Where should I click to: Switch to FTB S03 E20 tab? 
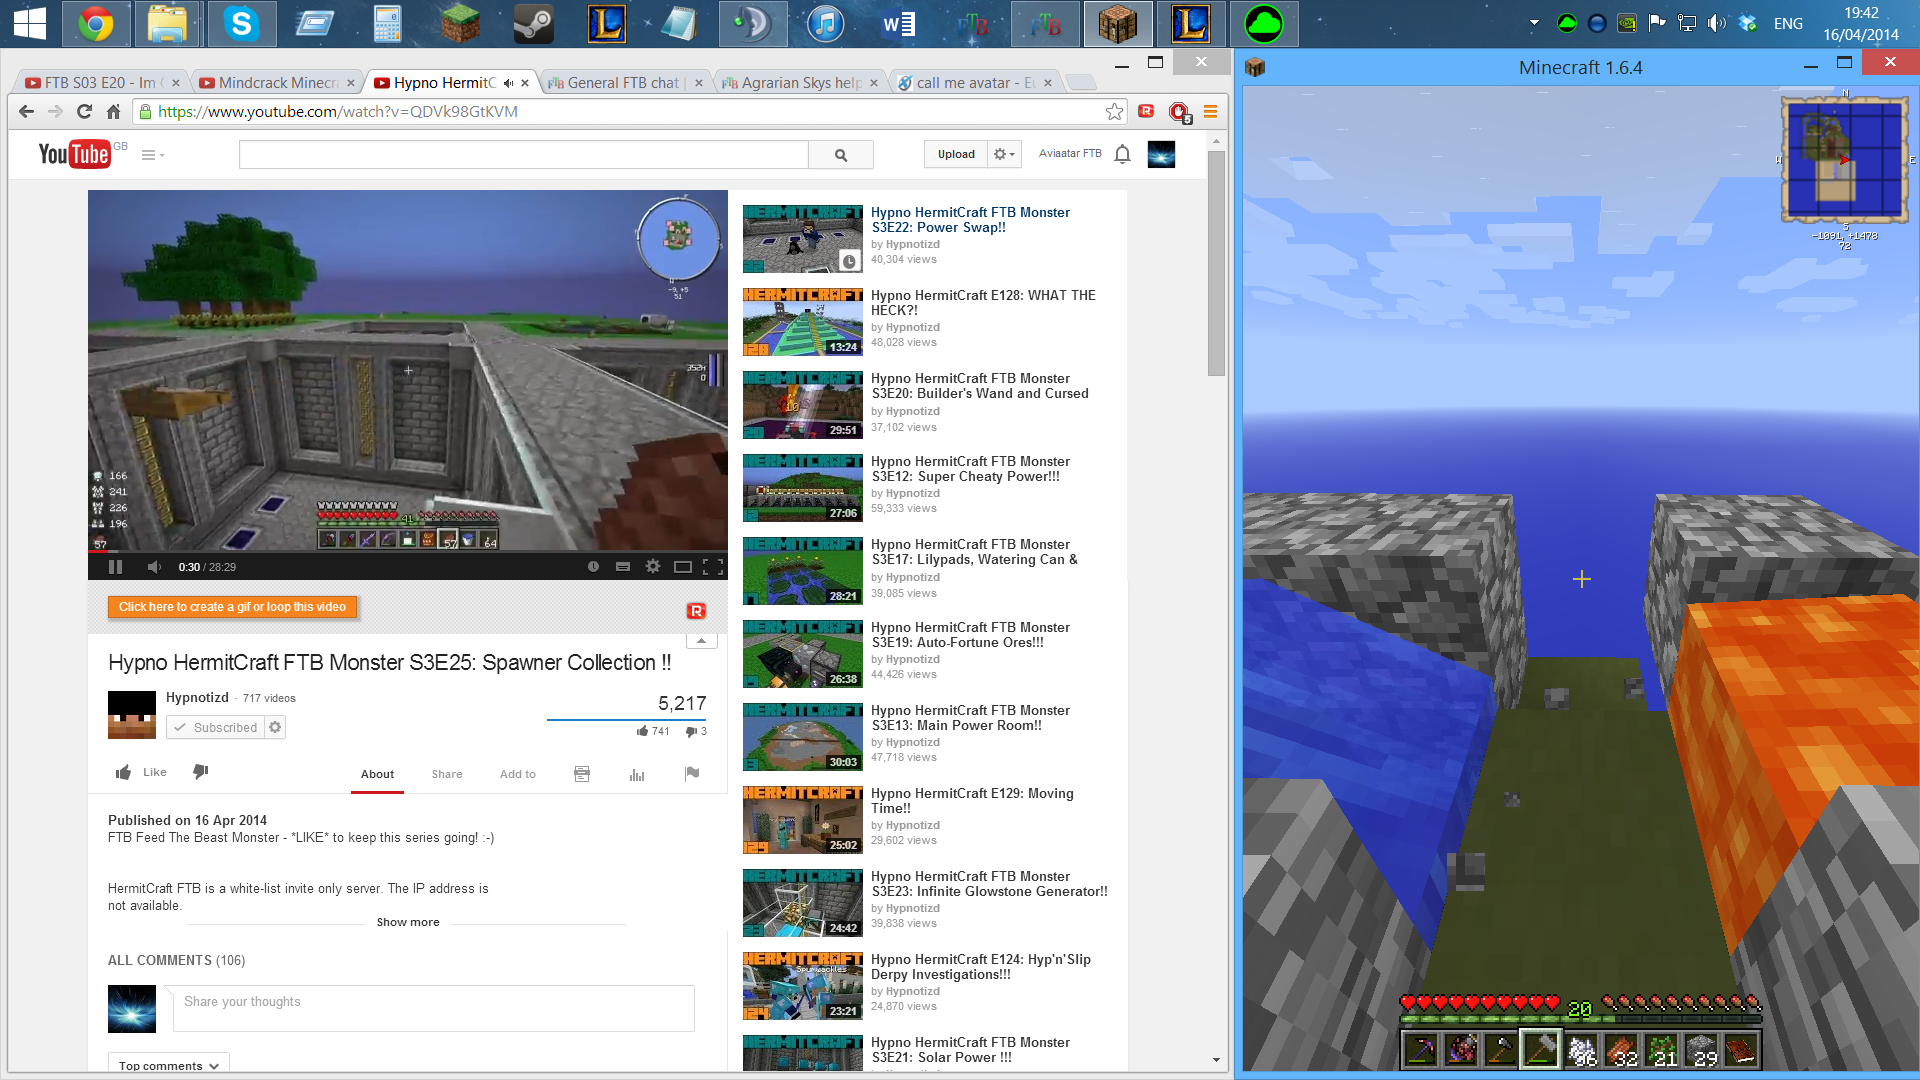point(99,83)
